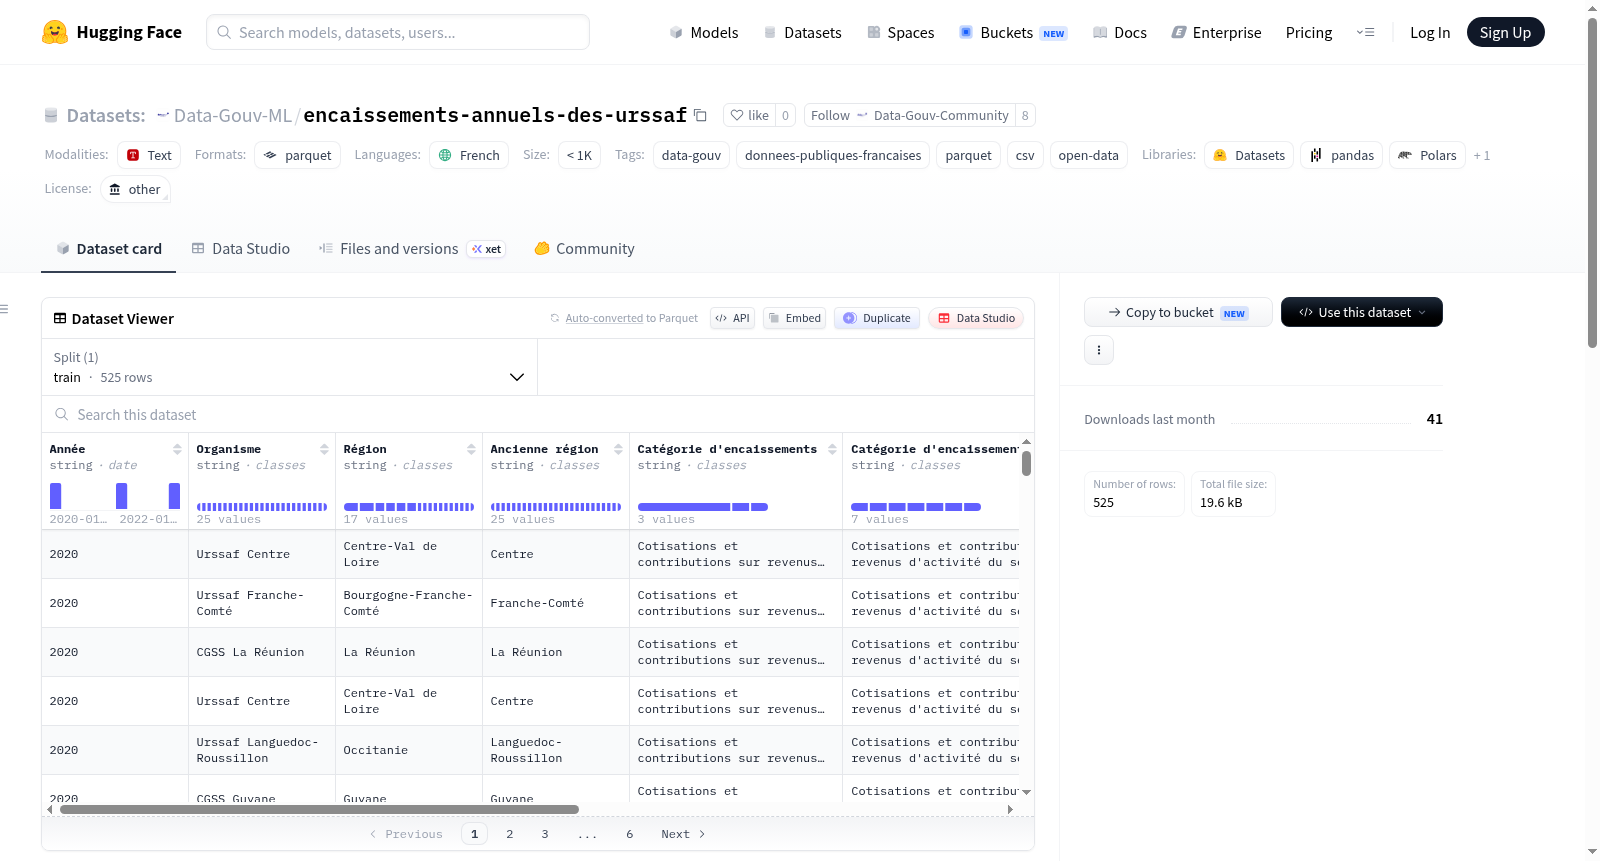Open the Community tab

[584, 248]
